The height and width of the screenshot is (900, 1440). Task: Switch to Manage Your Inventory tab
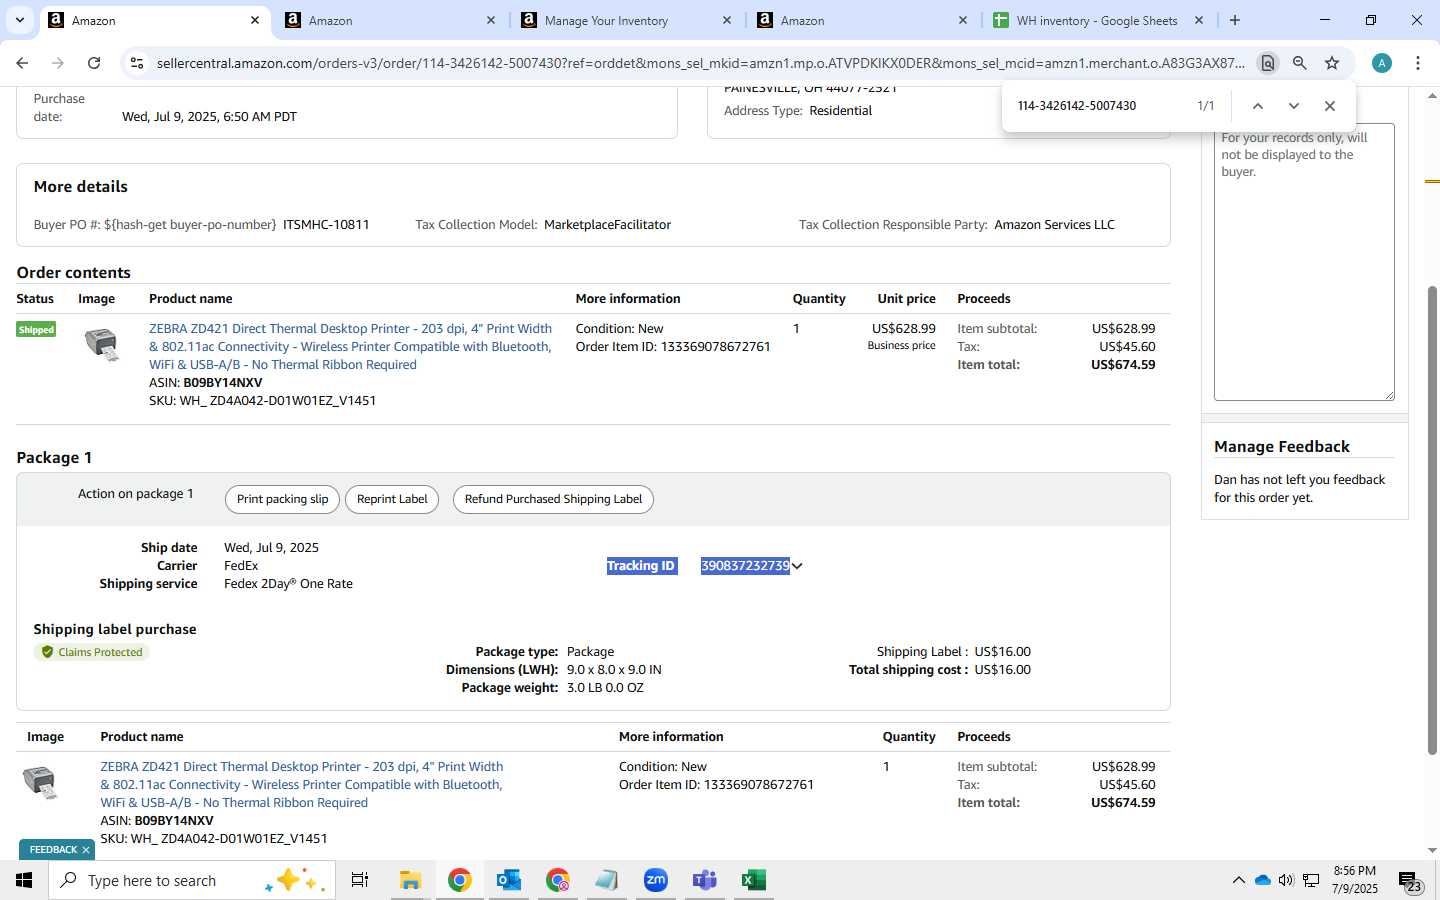[x=626, y=20]
